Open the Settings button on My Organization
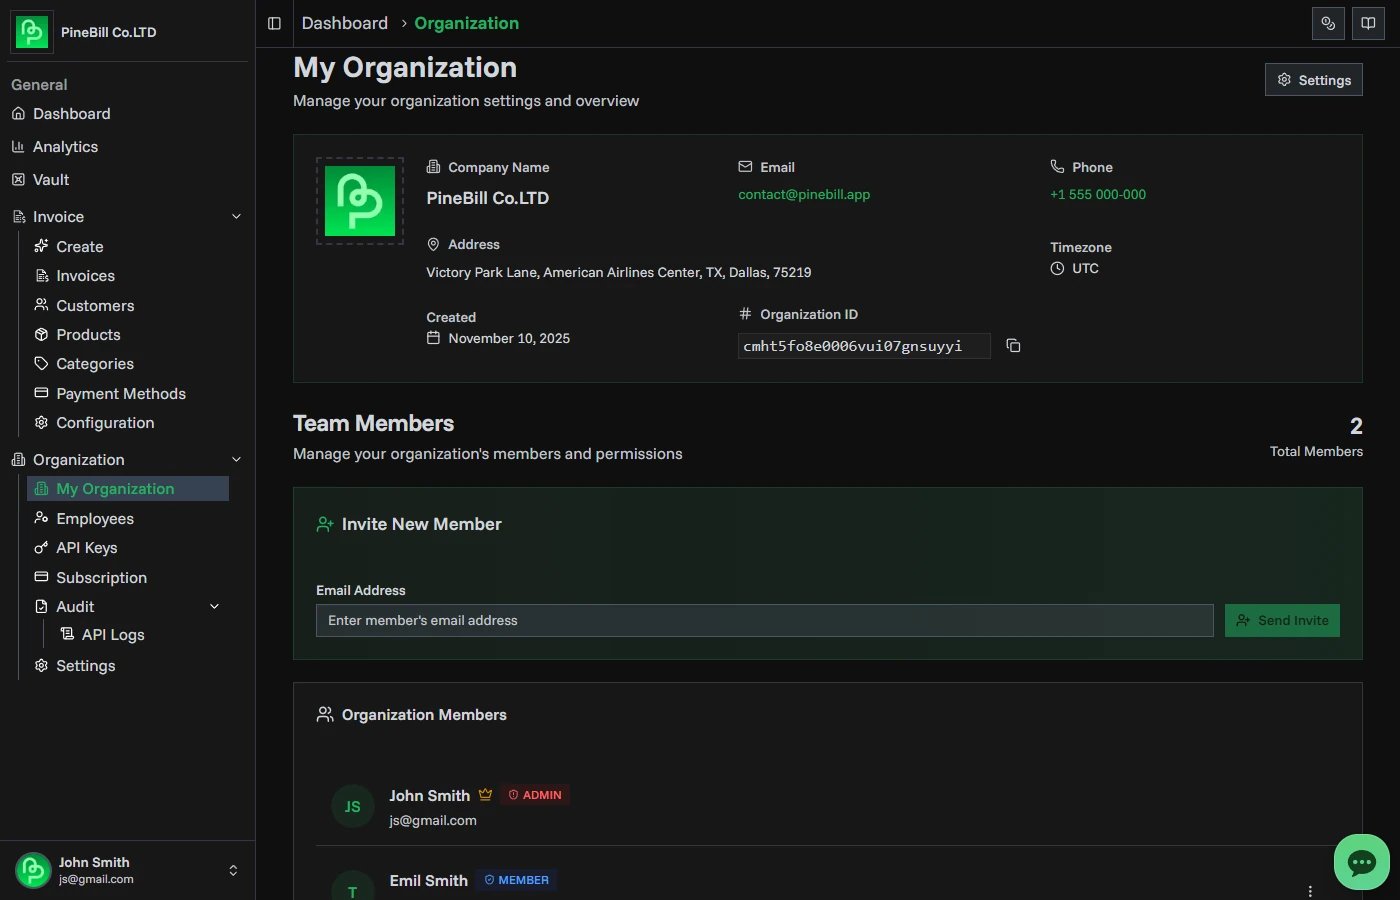1400x900 pixels. tap(1313, 80)
